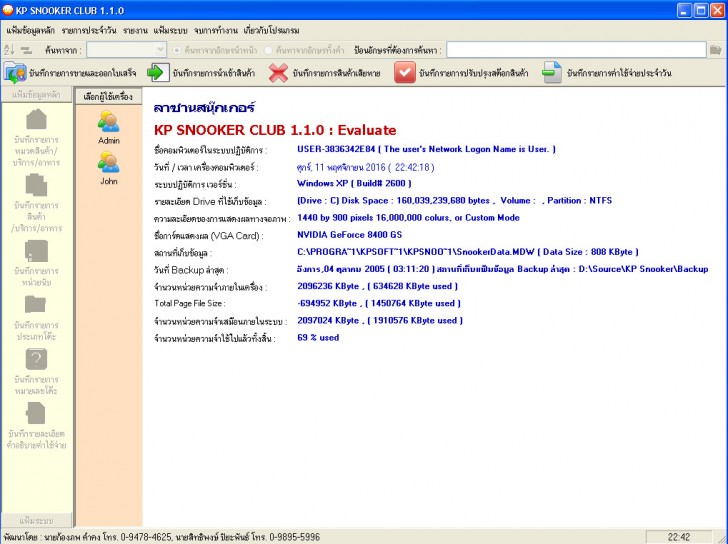Screen dimensions: 728x544
Task: Click the list view icon beside sort icon
Action: tap(26, 50)
